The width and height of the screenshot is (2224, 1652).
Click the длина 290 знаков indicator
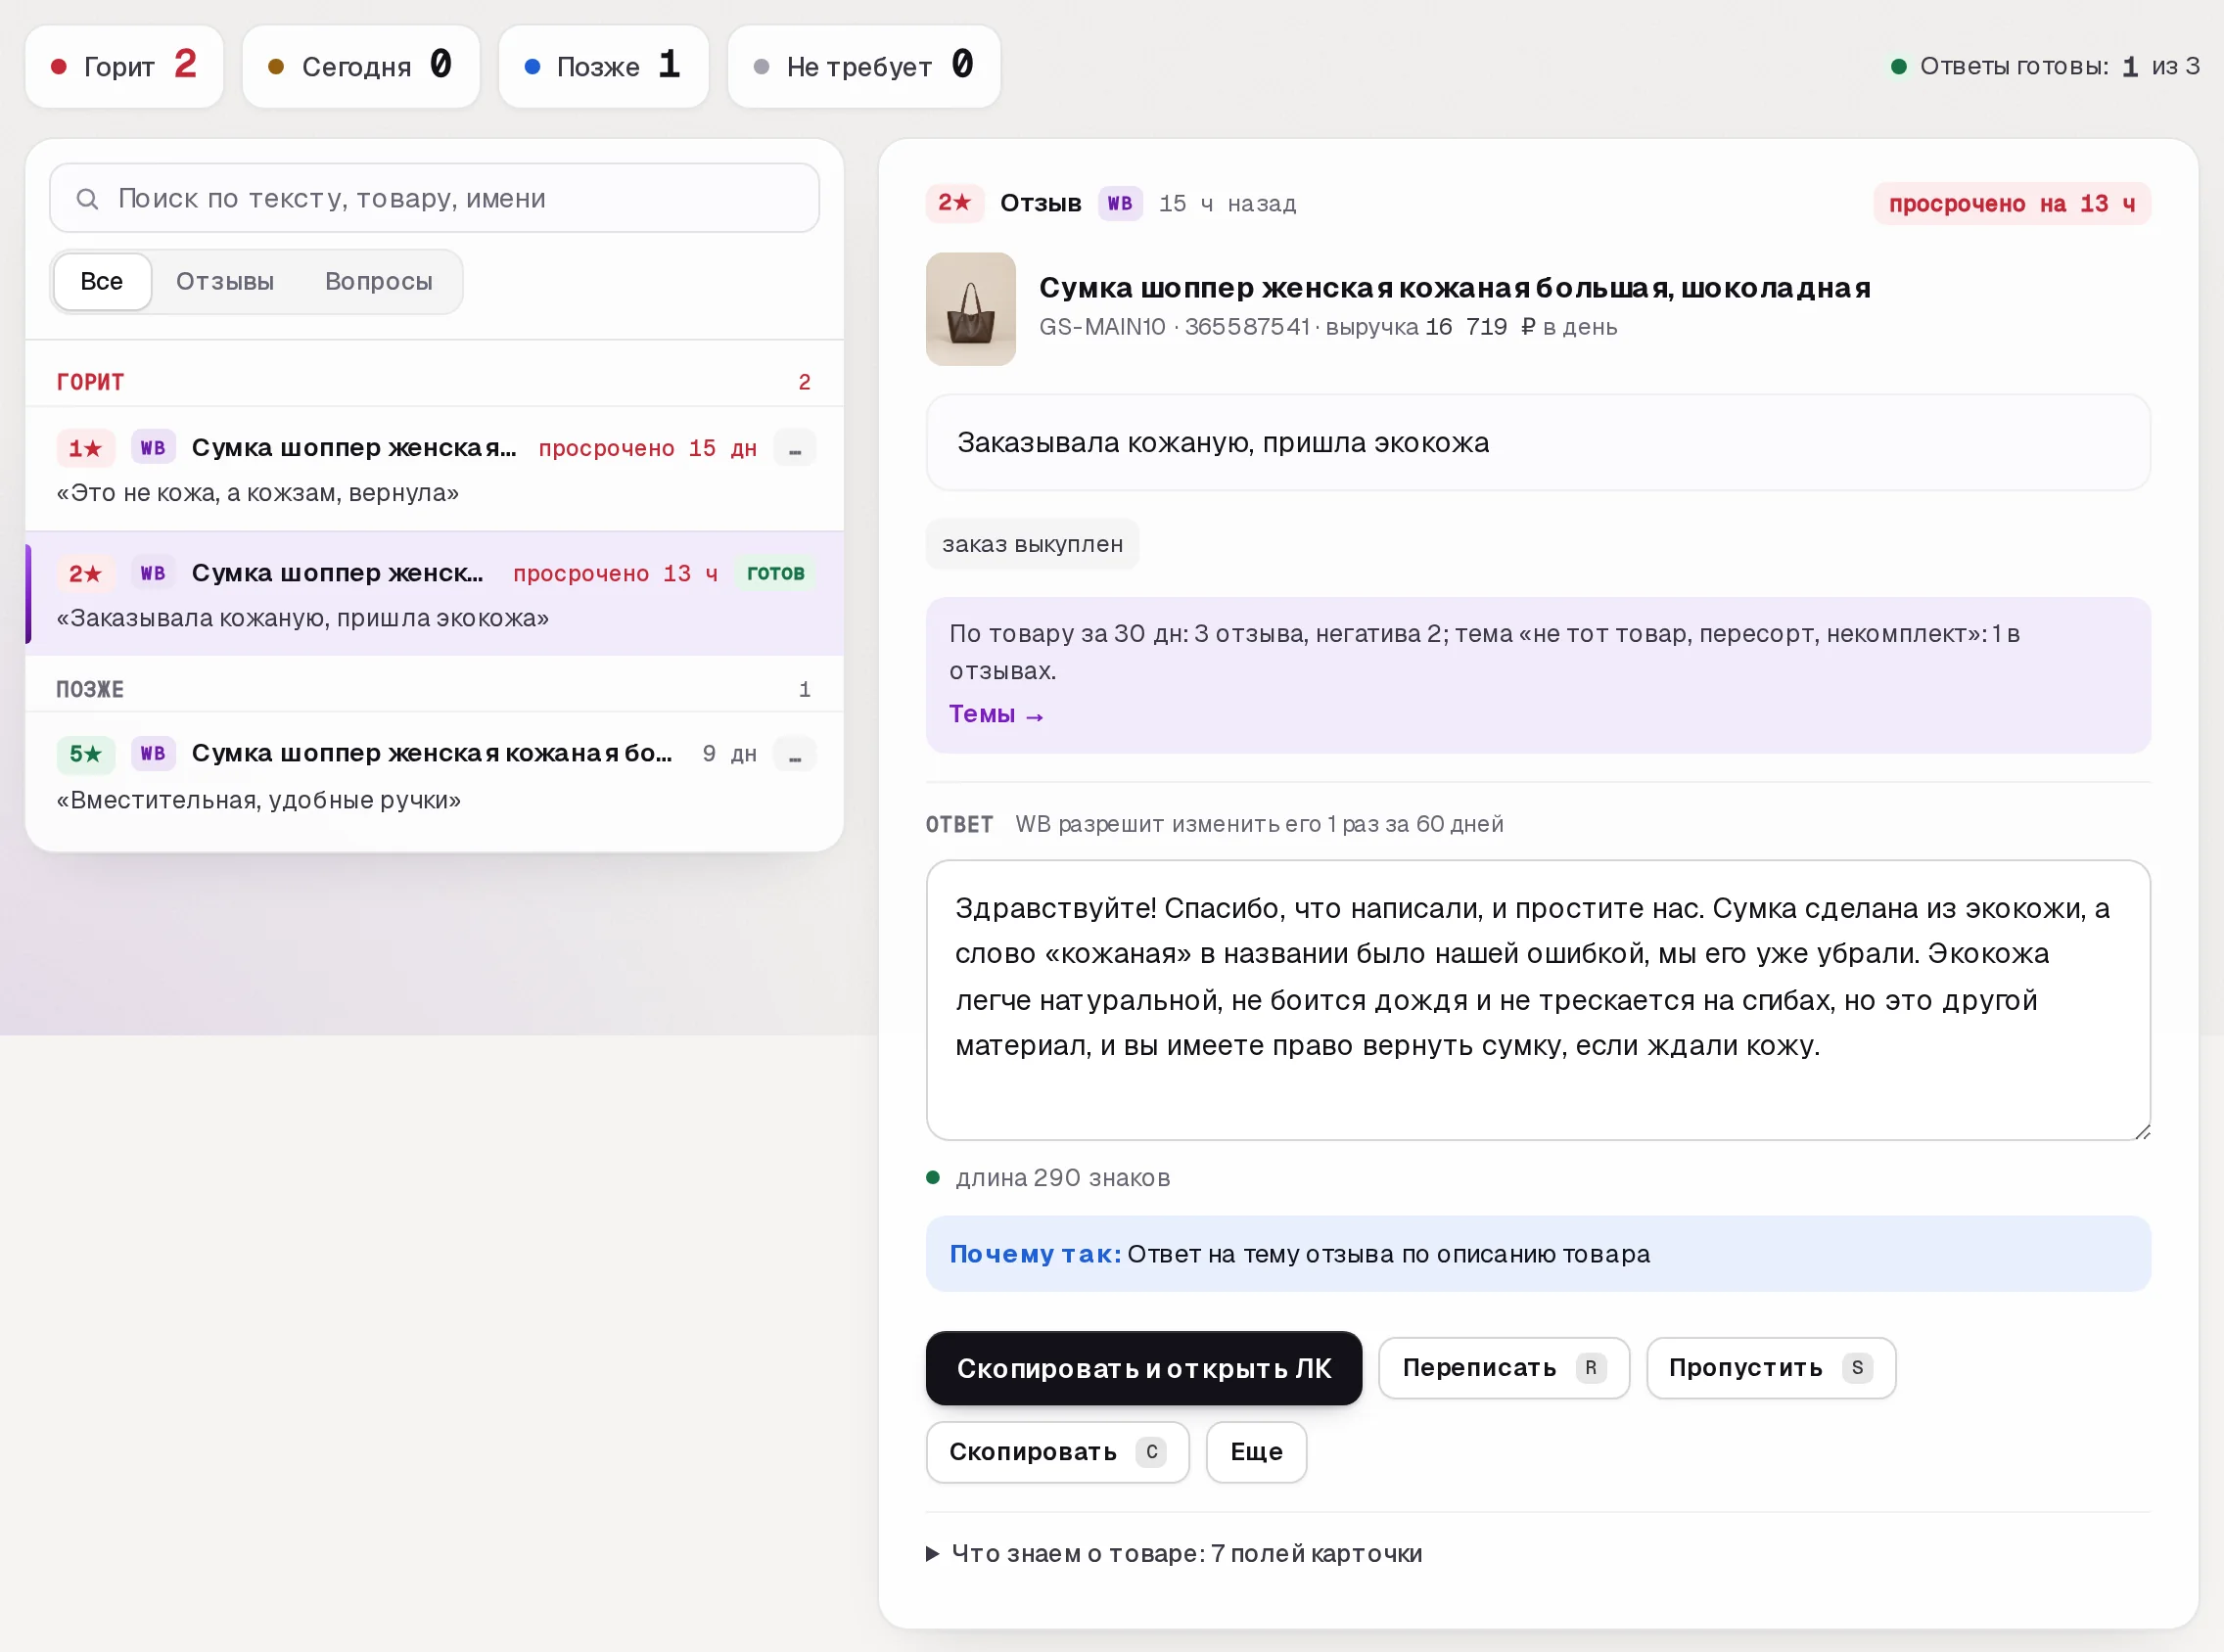1048,1178
